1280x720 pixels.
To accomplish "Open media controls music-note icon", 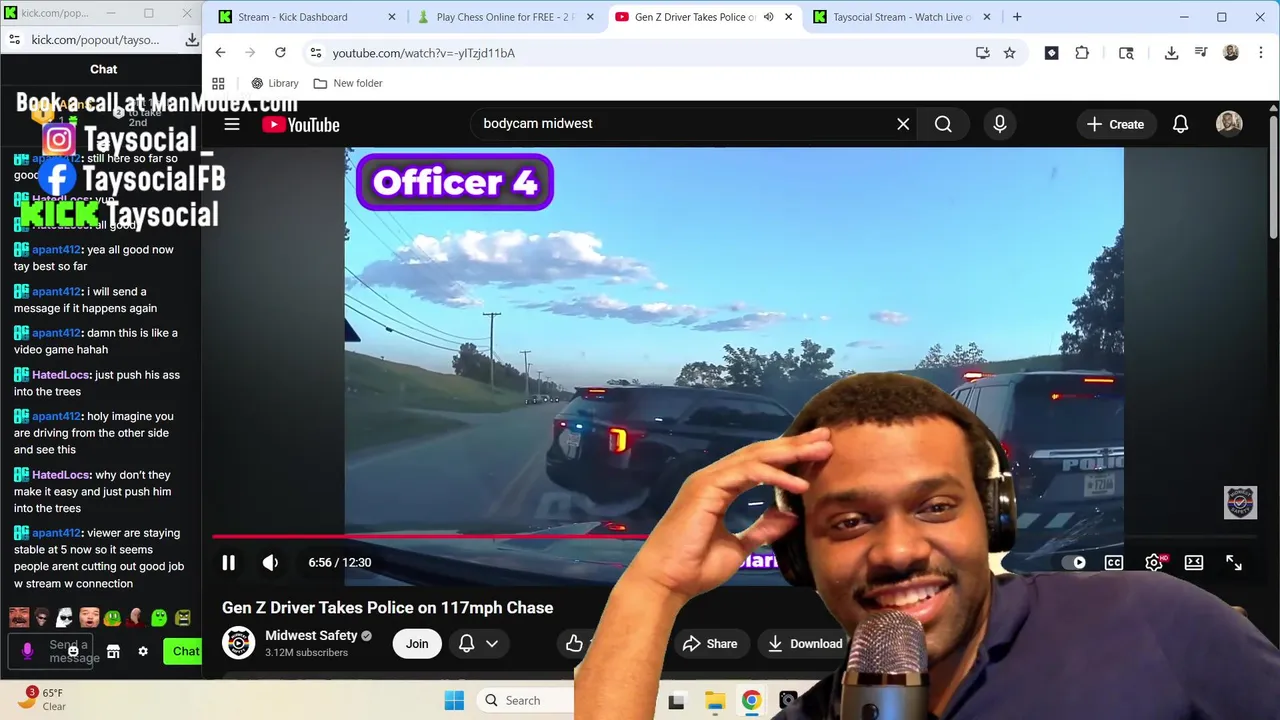I will pyautogui.click(x=1201, y=53).
